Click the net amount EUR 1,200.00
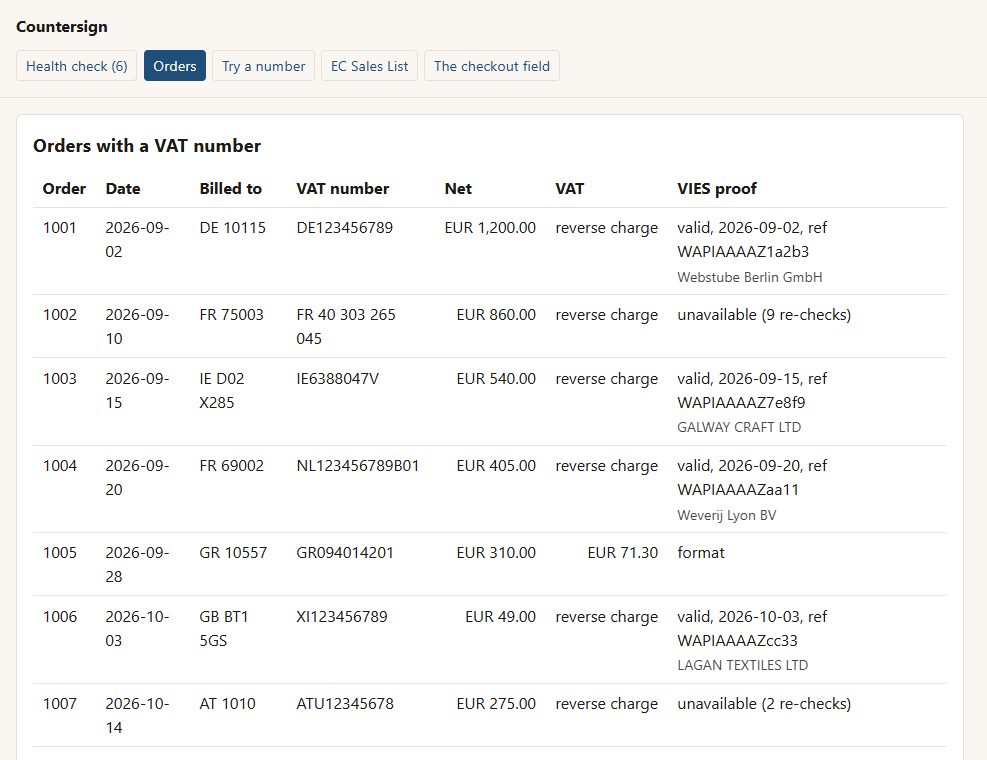This screenshot has width=987, height=760. pyautogui.click(x=490, y=227)
